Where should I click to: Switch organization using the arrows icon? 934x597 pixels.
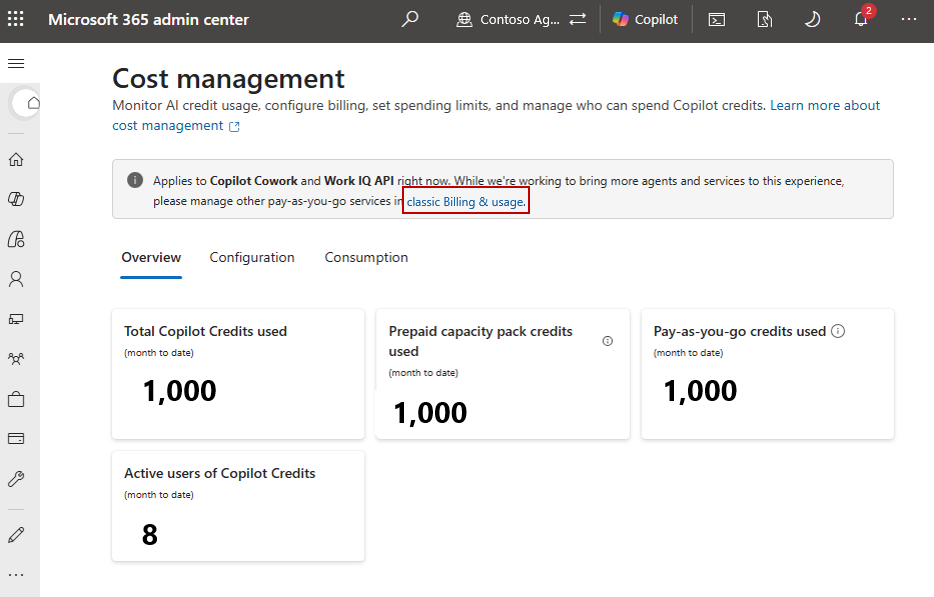(x=578, y=20)
